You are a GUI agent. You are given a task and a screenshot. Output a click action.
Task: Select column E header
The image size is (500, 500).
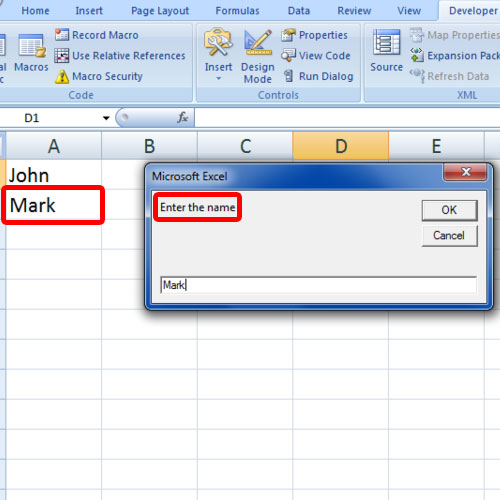(436, 146)
